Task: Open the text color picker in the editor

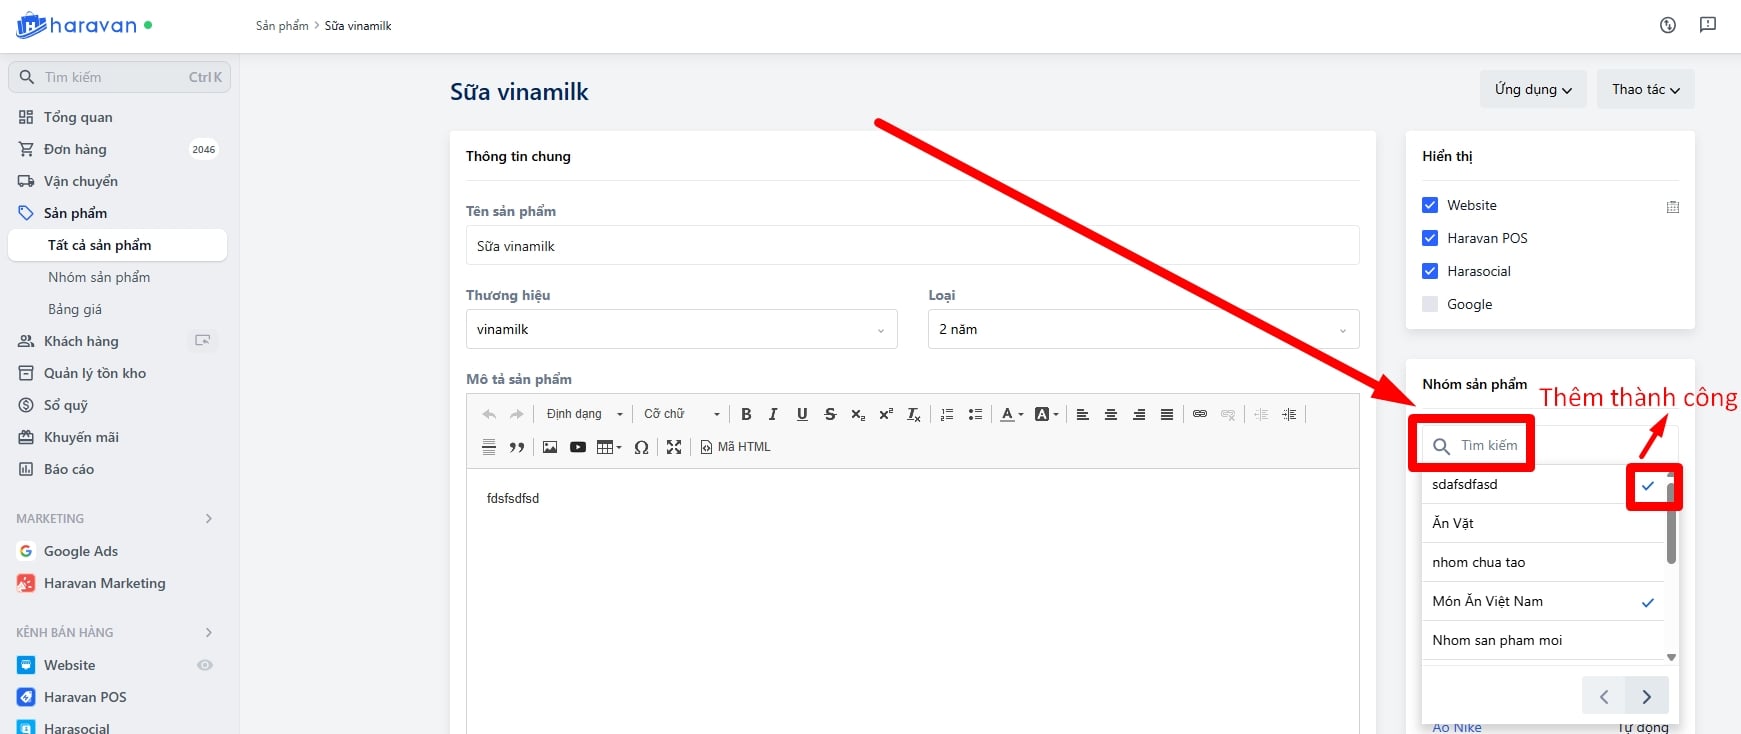Action: click(1011, 414)
